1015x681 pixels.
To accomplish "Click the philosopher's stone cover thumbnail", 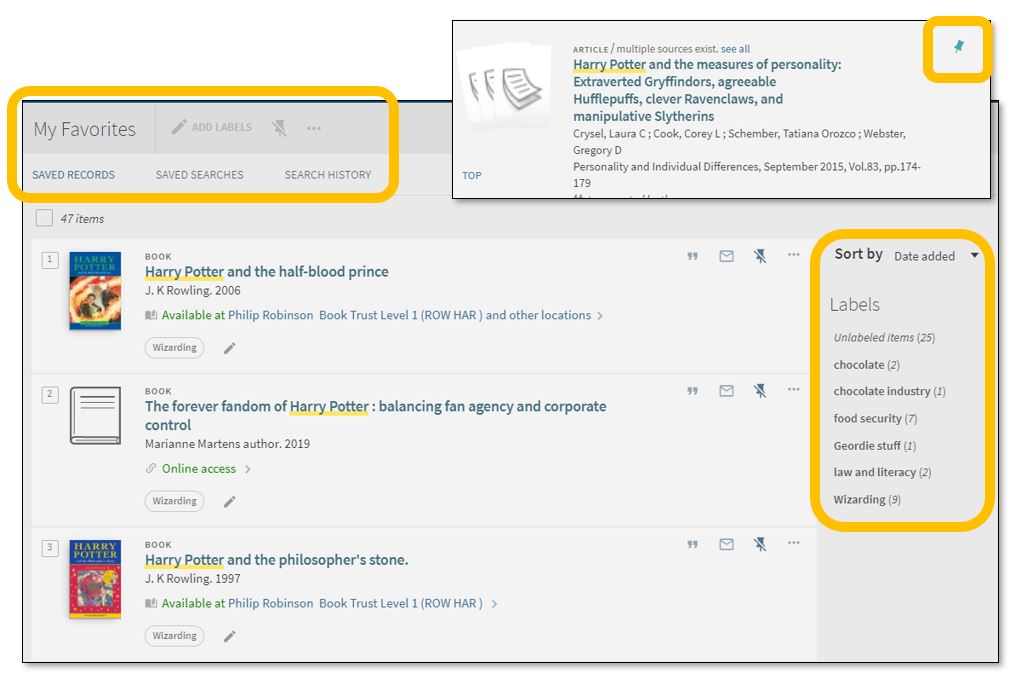I will coord(95,579).
